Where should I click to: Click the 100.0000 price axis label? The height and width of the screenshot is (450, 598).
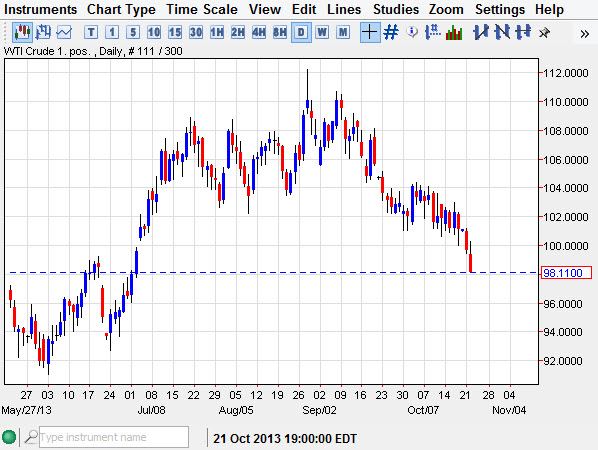coord(566,246)
